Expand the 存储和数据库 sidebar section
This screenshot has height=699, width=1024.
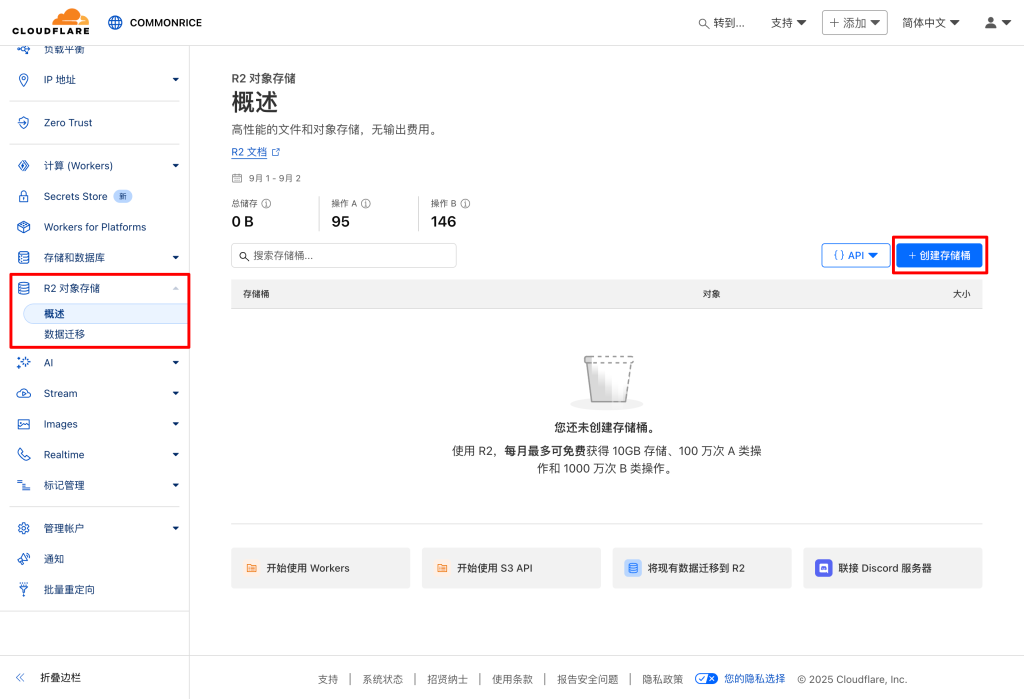pyautogui.click(x=175, y=258)
